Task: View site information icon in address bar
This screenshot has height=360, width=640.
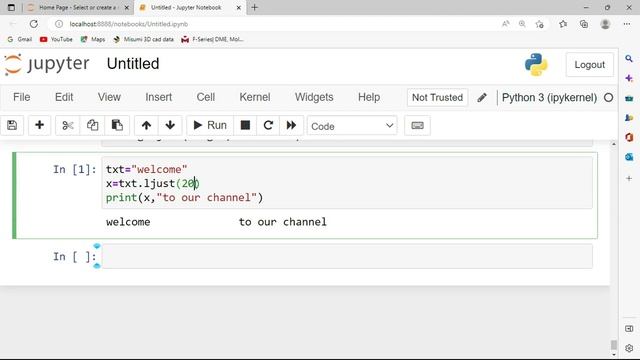Action: pyautogui.click(x=59, y=24)
